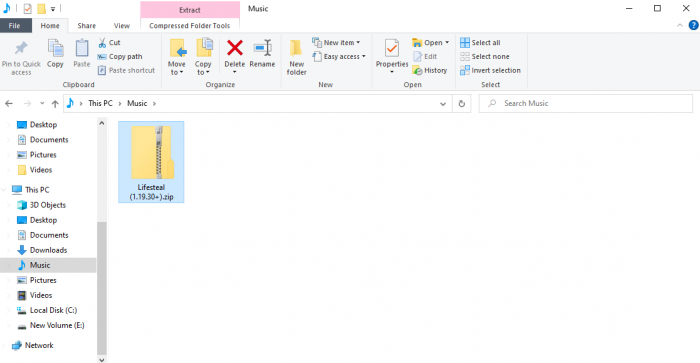Open Move to dropdown
The image size is (700, 363).
(177, 68)
